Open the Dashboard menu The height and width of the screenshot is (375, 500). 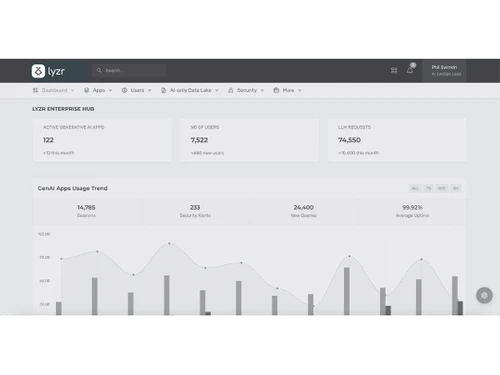click(53, 90)
